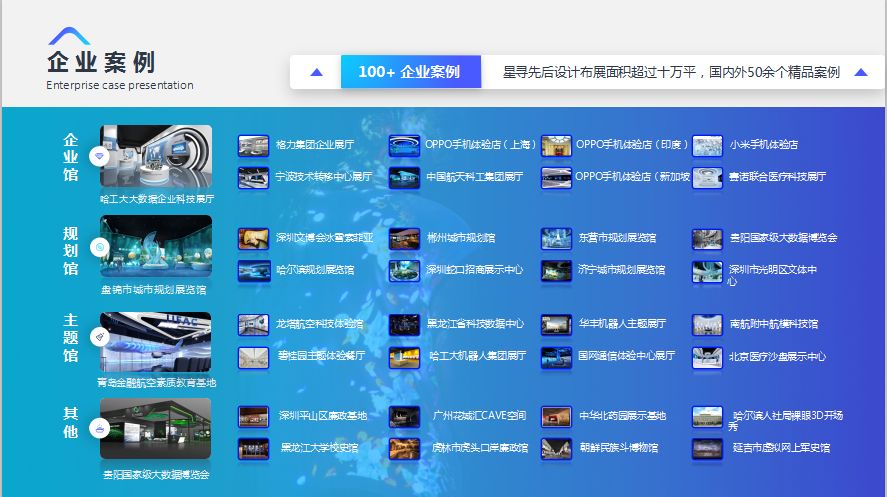Image resolution: width=887 pixels, height=497 pixels.
Task: Select the 规划馆 category label
Action: click(70, 251)
